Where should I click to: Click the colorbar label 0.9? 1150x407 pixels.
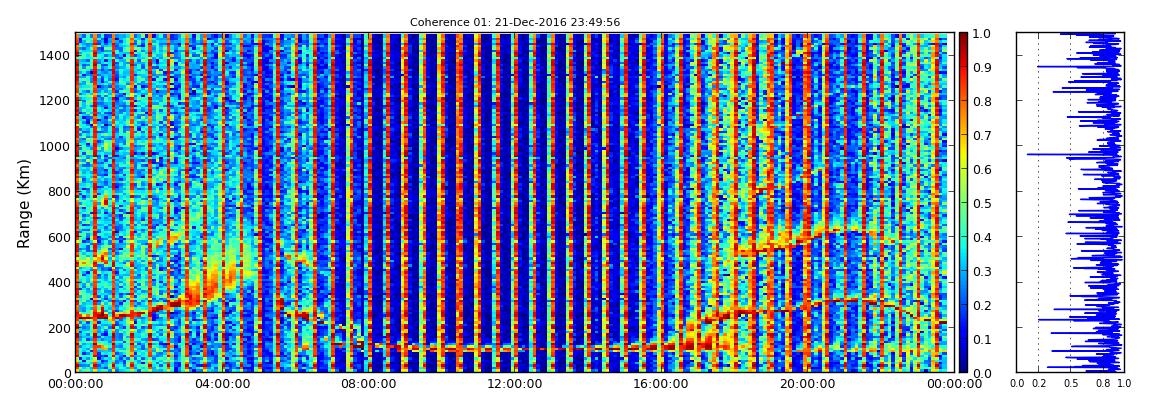984,67
